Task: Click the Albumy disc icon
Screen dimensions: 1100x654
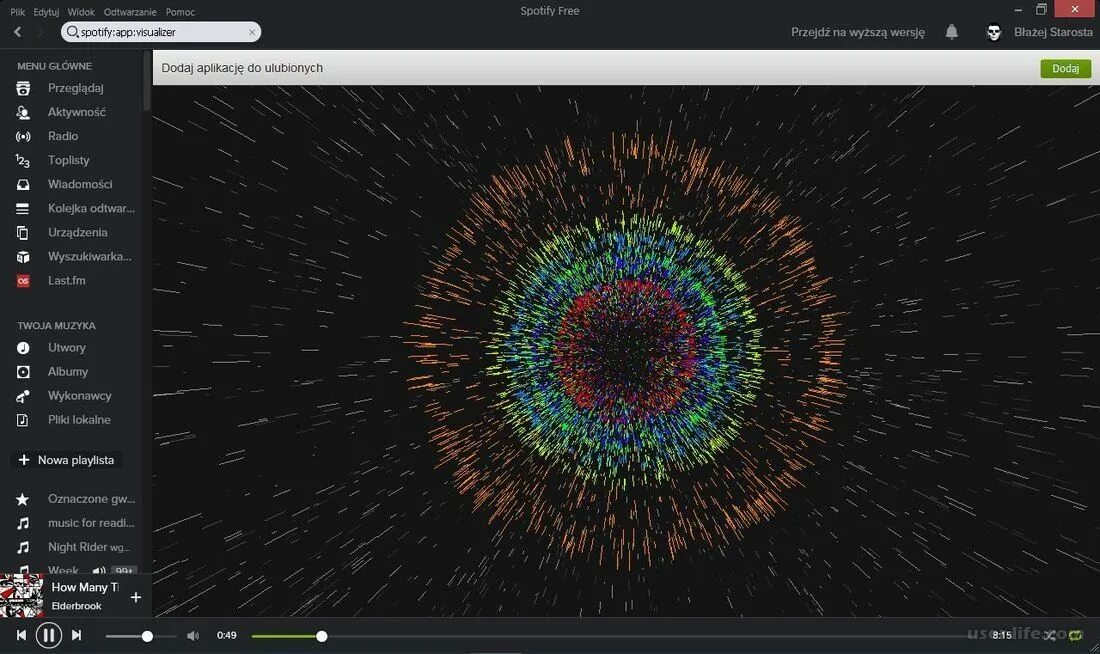Action: click(x=23, y=372)
